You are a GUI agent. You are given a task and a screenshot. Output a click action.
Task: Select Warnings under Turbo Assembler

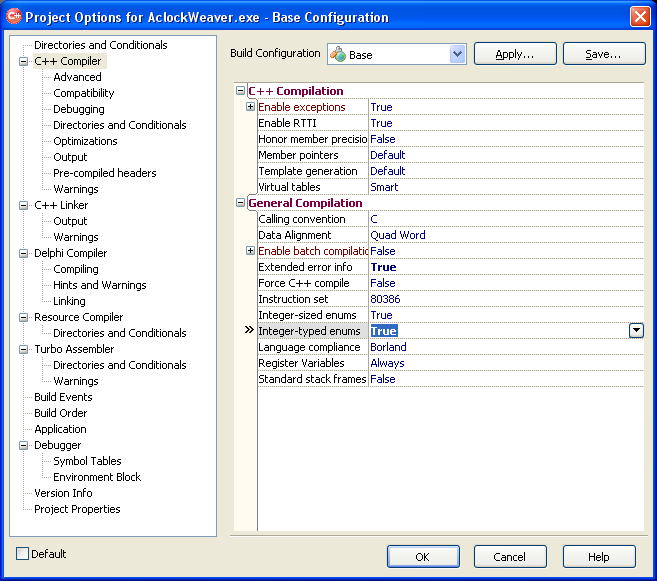(x=76, y=381)
